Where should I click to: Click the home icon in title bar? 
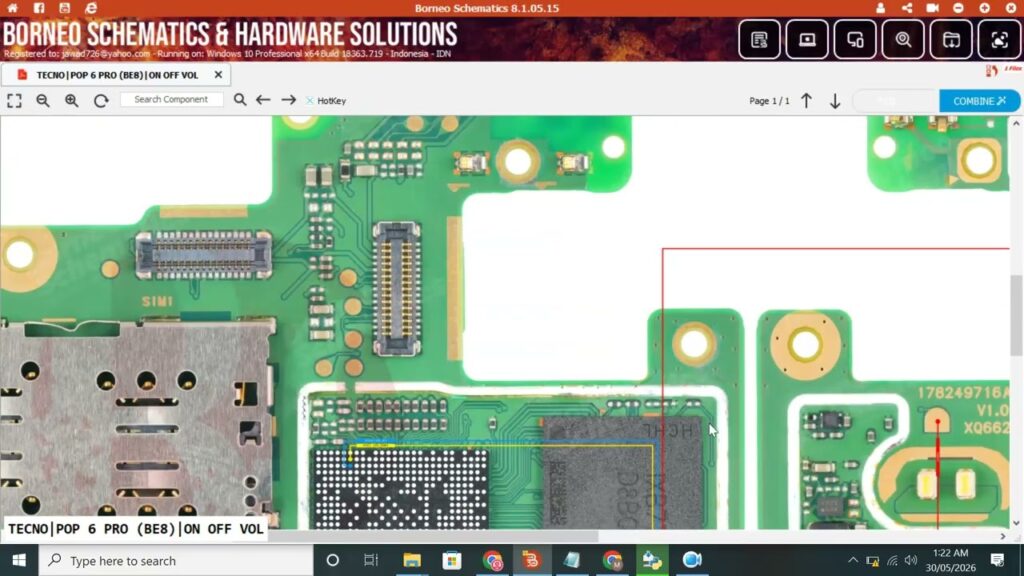point(12,8)
